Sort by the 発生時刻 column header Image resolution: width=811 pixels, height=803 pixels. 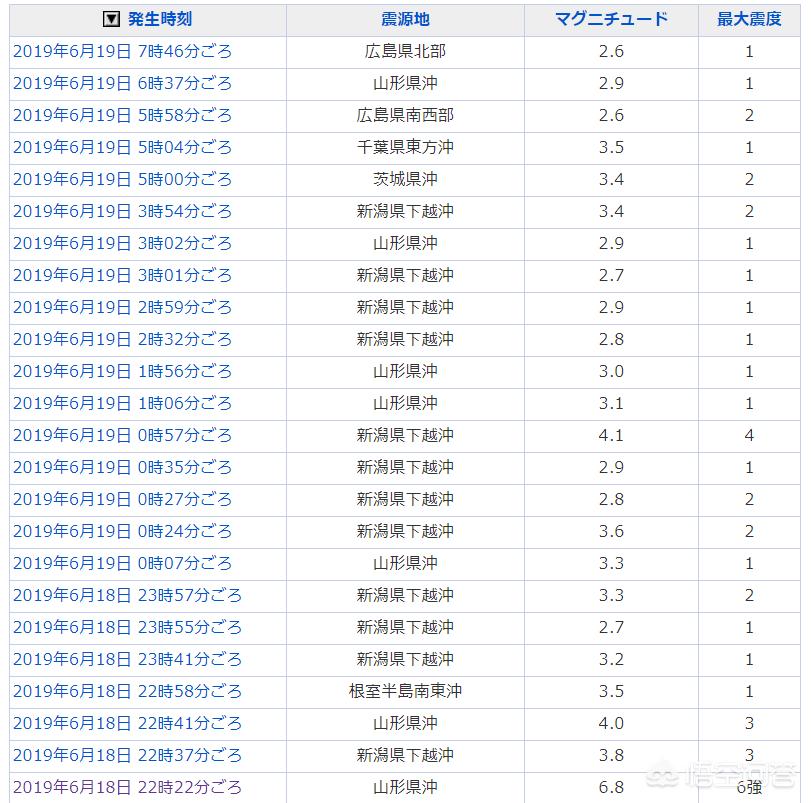[x=160, y=20]
